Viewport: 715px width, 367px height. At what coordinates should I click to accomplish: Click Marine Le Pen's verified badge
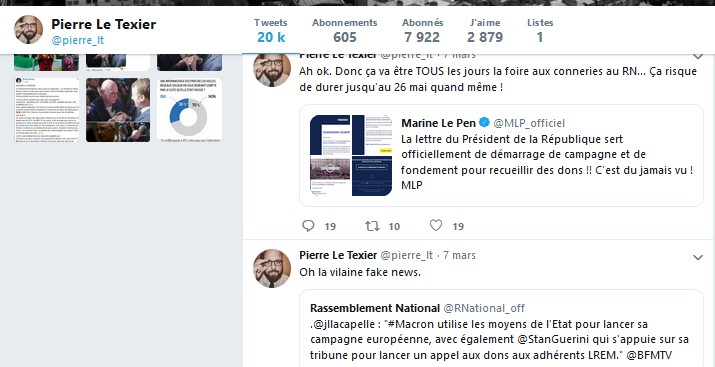point(484,123)
